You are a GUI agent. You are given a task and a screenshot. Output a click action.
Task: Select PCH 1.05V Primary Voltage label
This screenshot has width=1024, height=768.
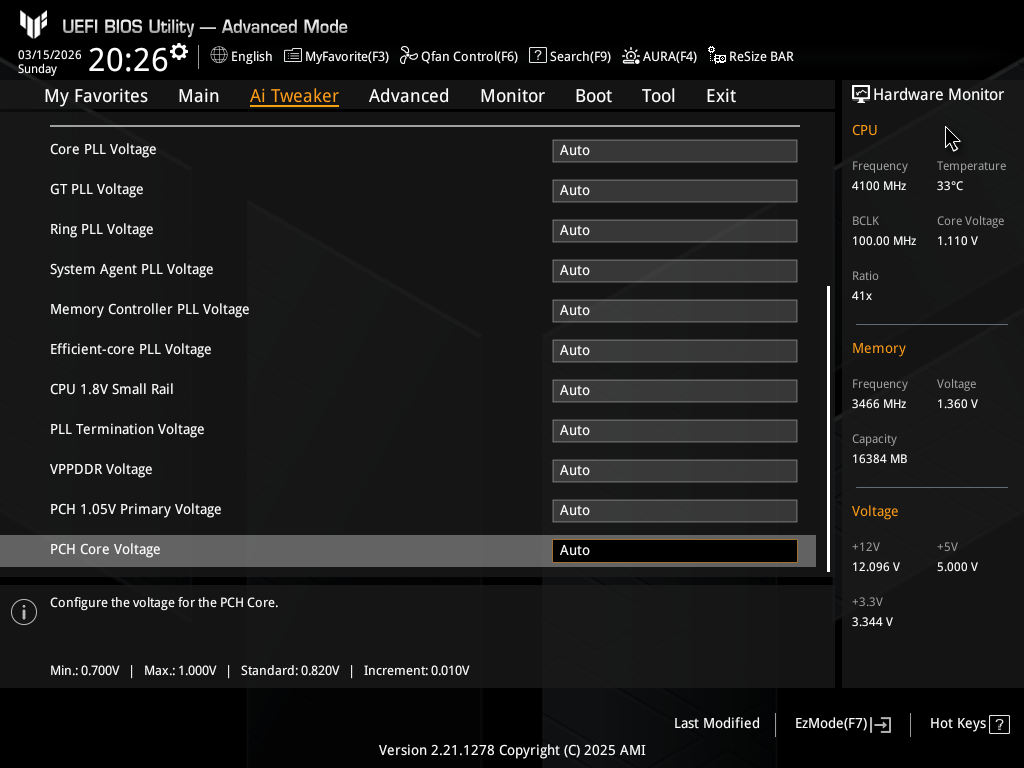(x=136, y=509)
